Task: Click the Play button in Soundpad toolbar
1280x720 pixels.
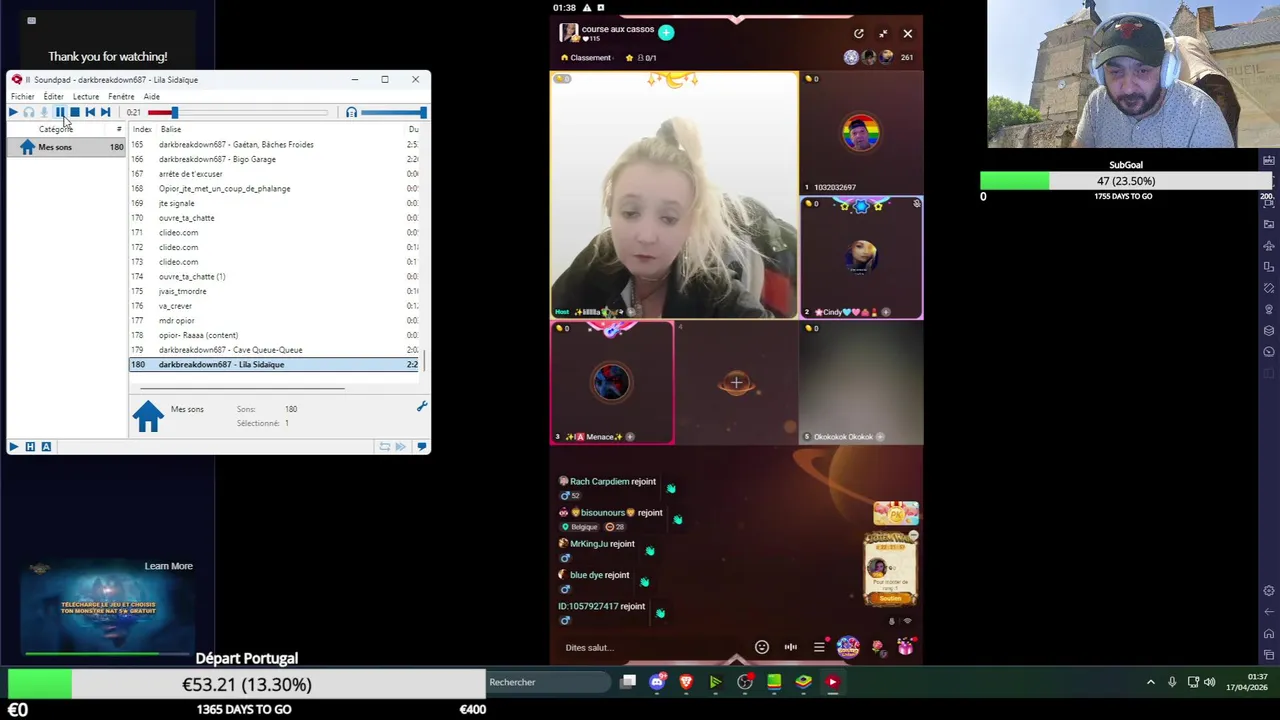Action: (13, 112)
